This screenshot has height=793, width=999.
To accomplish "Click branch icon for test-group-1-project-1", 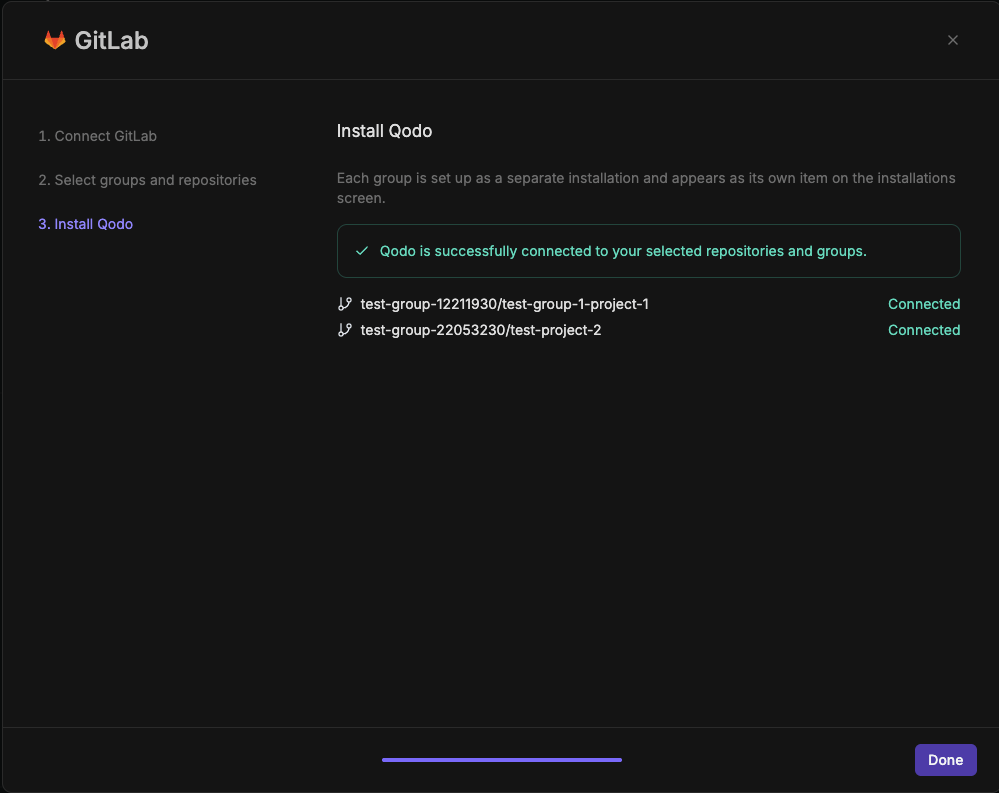I will 345,304.
